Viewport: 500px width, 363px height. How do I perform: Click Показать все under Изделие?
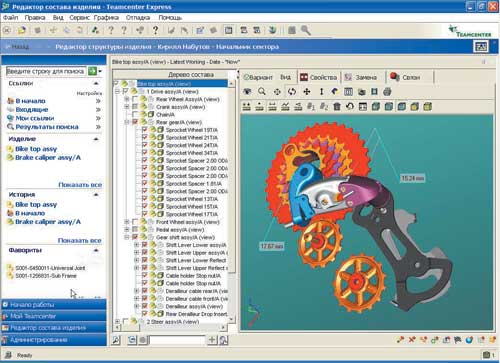[x=80, y=185]
